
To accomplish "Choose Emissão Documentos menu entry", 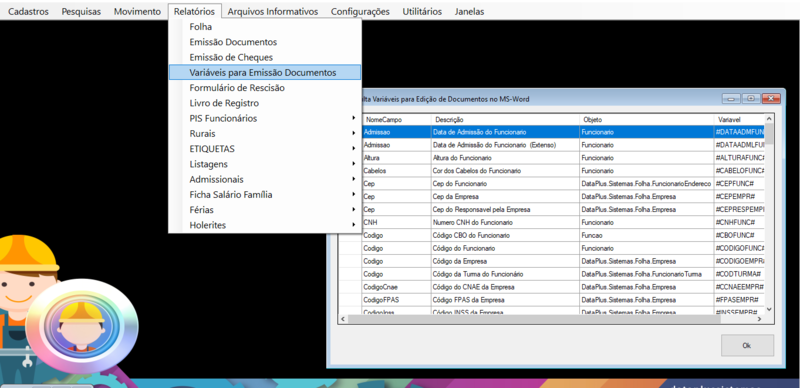I will (x=265, y=42).
